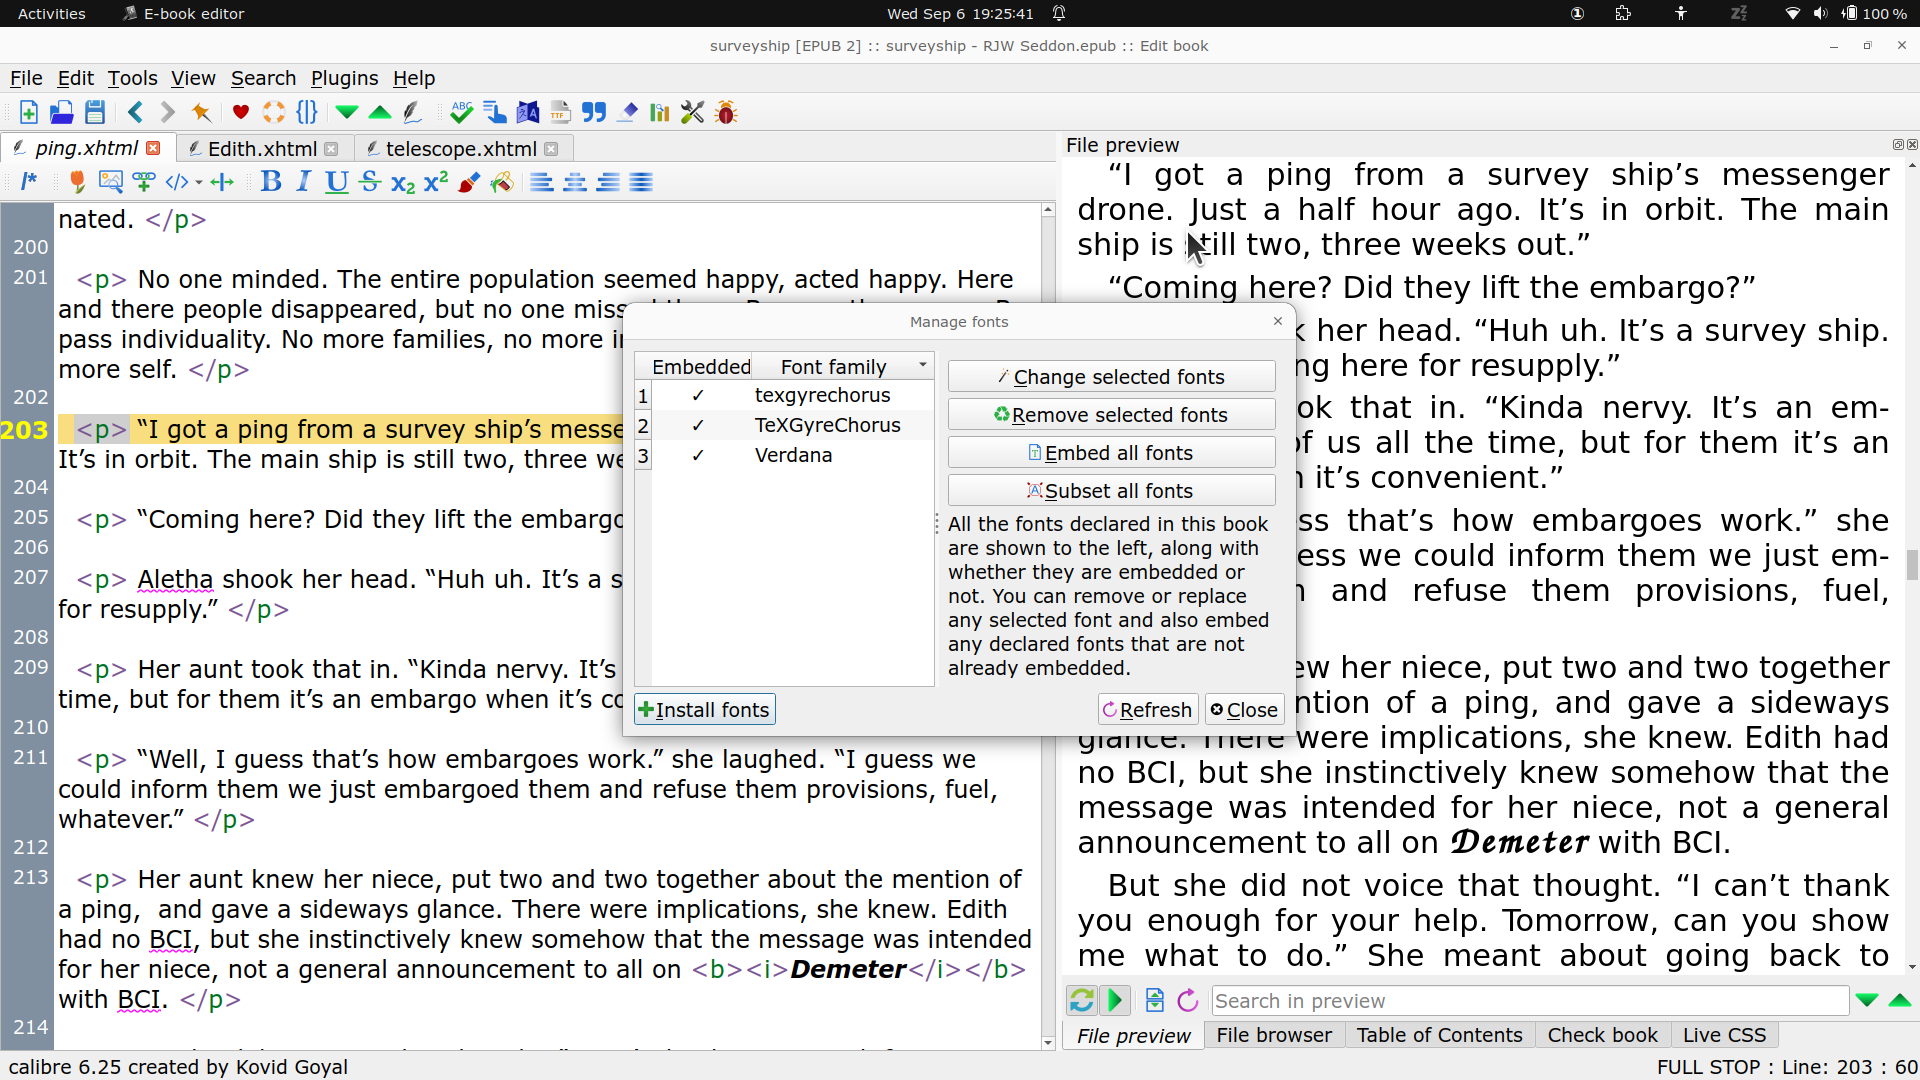The image size is (1920, 1080).
Task: Click the beautify braces icon
Action: coord(307,113)
